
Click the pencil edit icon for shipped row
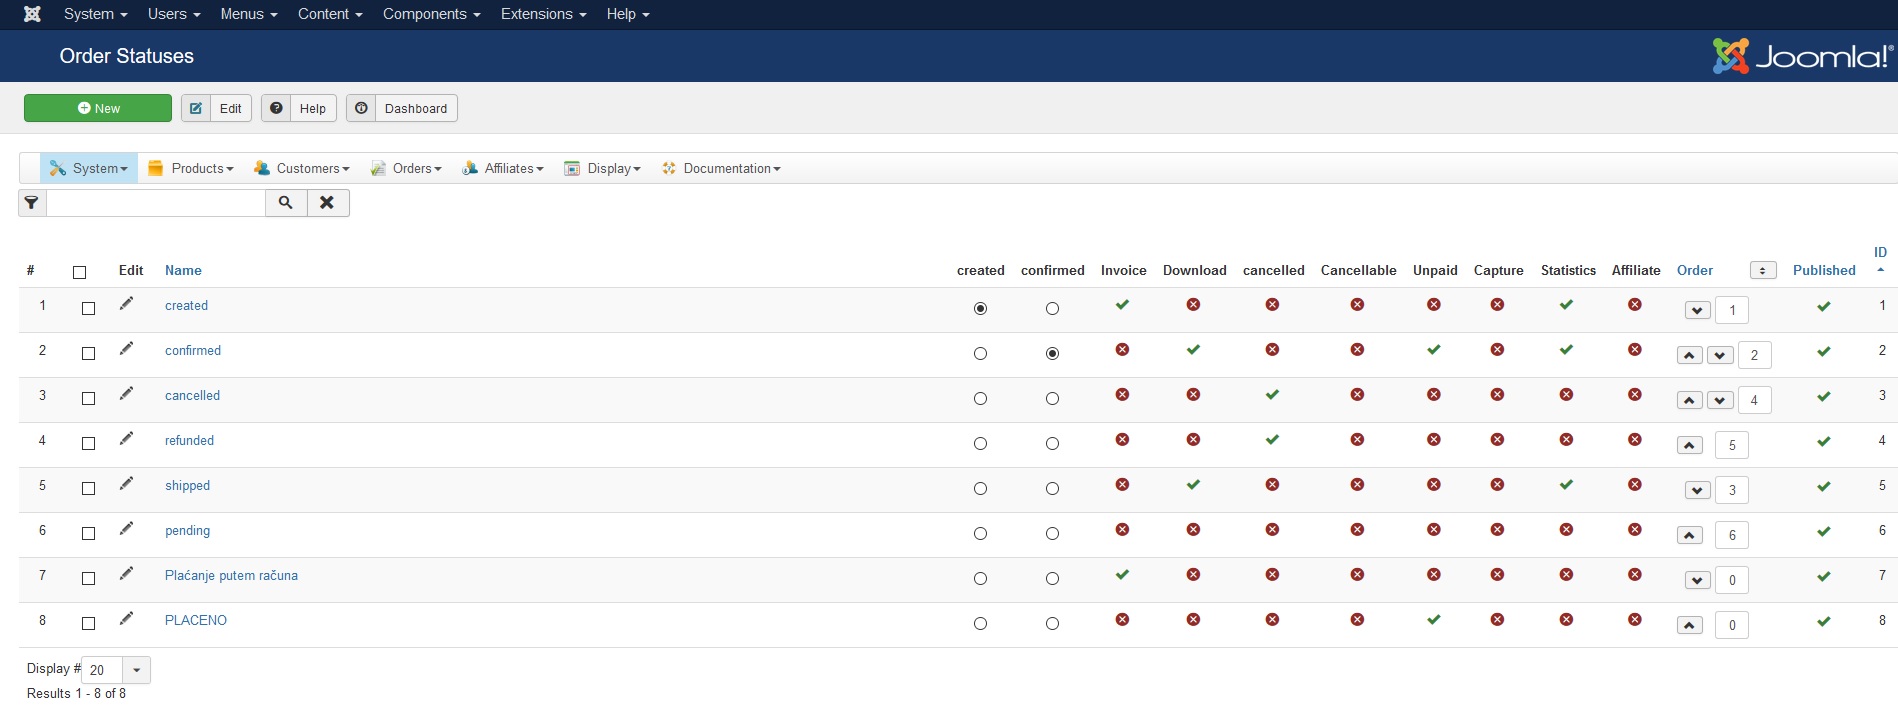pos(126,484)
